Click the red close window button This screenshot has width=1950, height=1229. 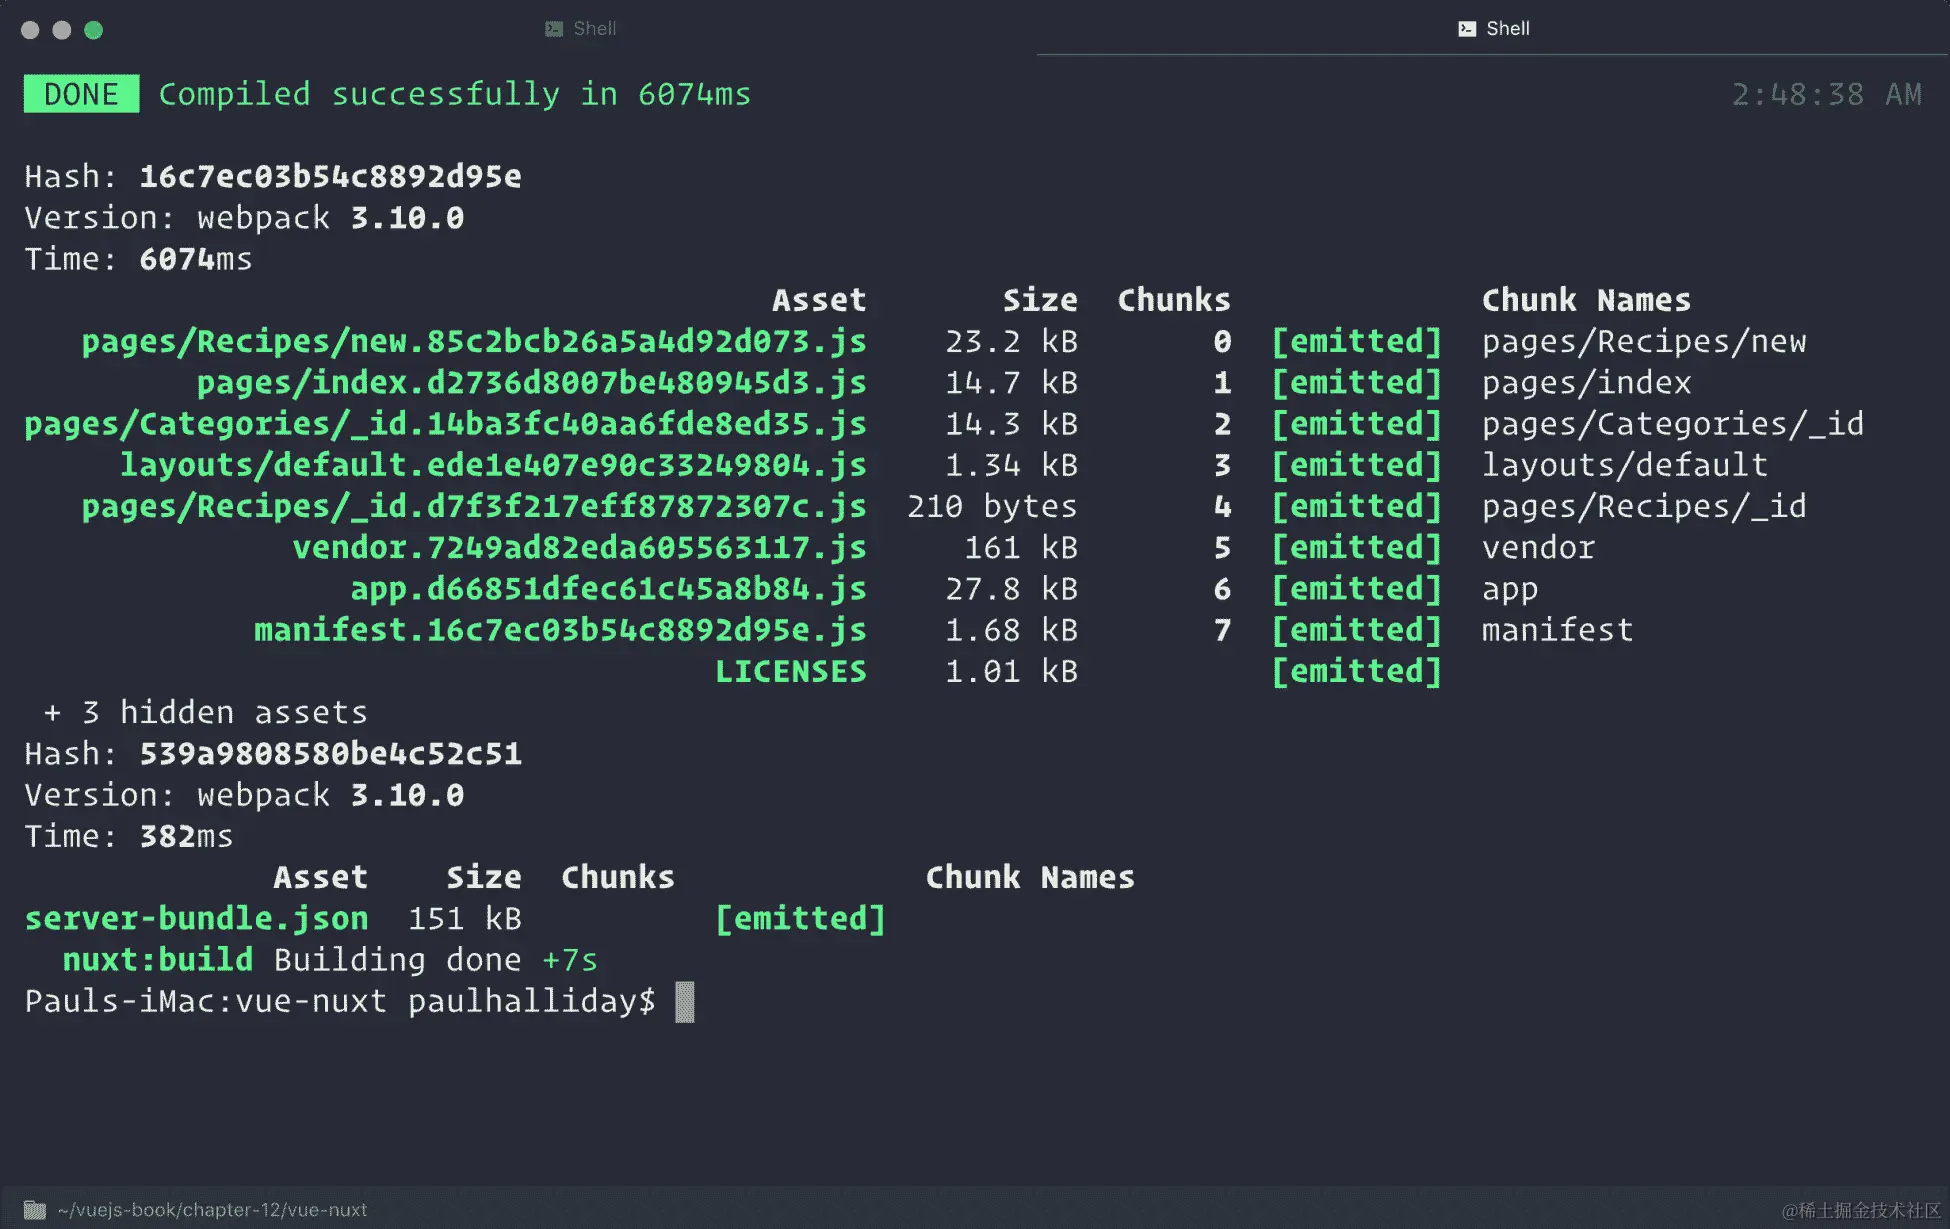click(30, 30)
